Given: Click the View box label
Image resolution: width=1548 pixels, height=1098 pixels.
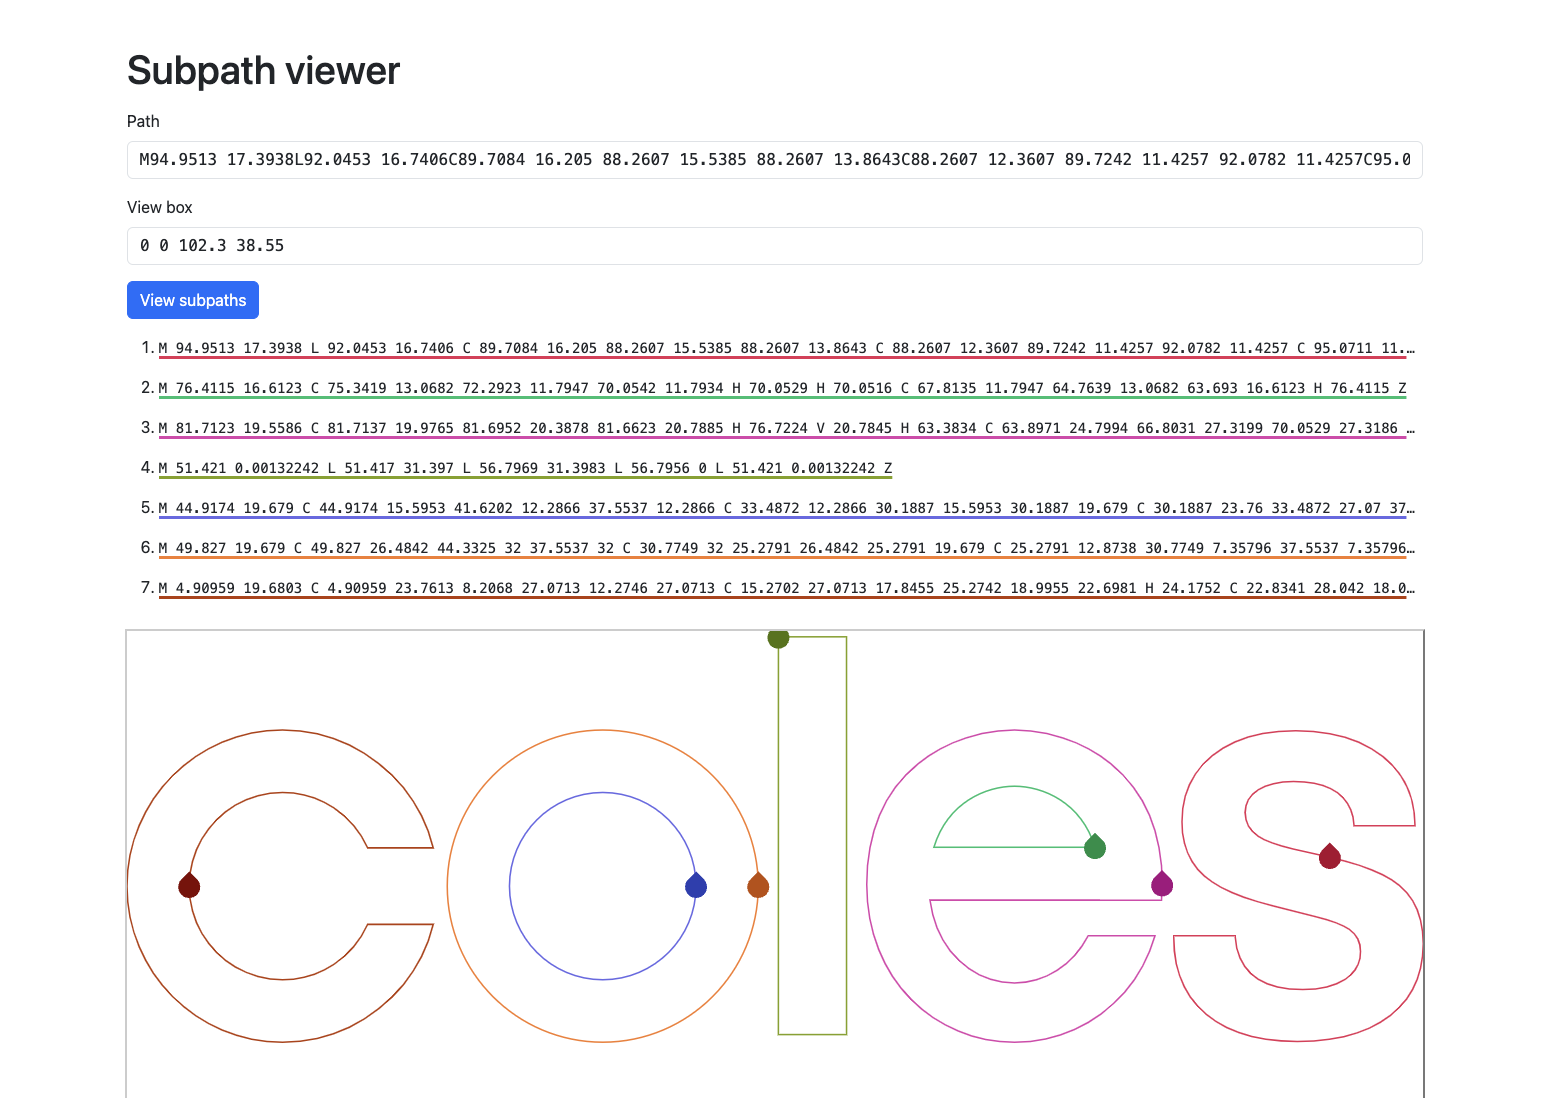Looking at the screenshot, I should [x=160, y=207].
